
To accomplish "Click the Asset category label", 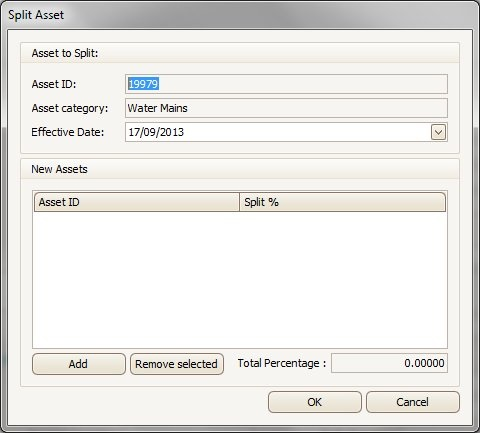I will tap(70, 108).
